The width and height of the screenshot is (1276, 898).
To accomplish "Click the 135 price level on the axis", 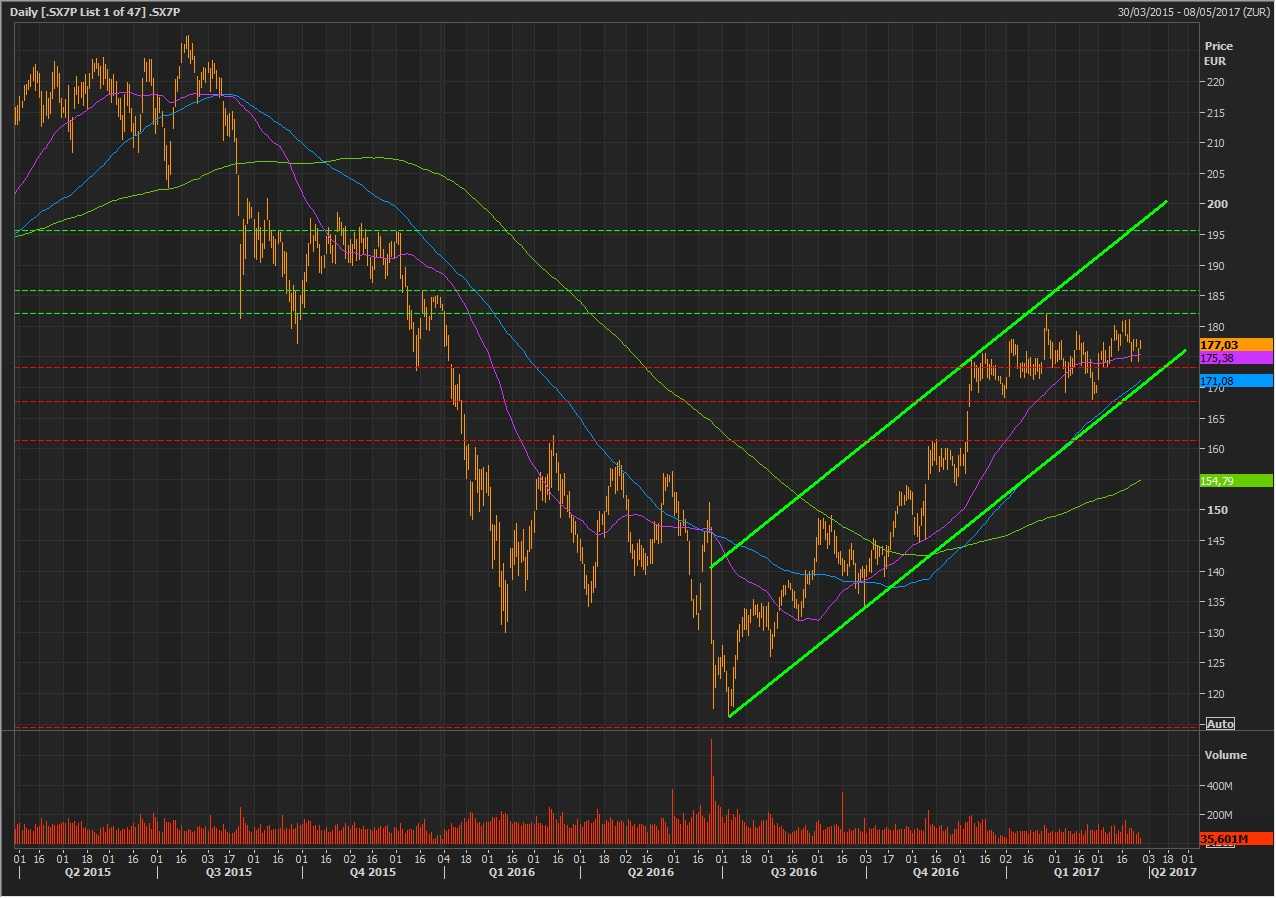I will point(1214,602).
